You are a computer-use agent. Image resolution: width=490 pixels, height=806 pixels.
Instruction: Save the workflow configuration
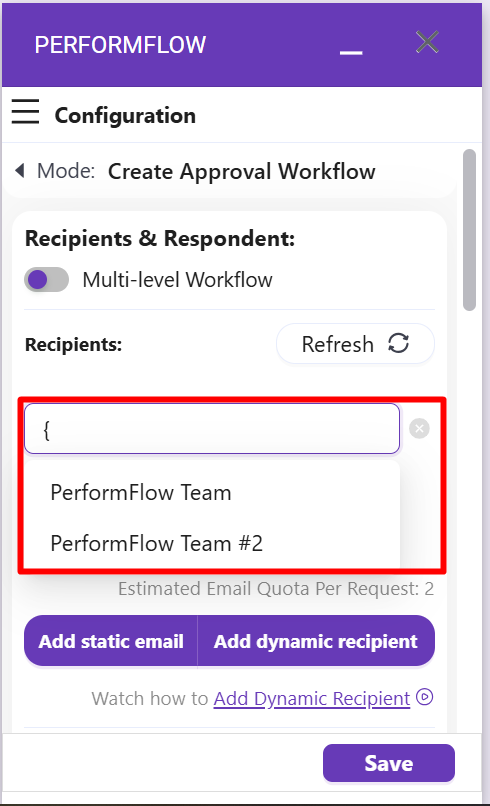(x=389, y=763)
